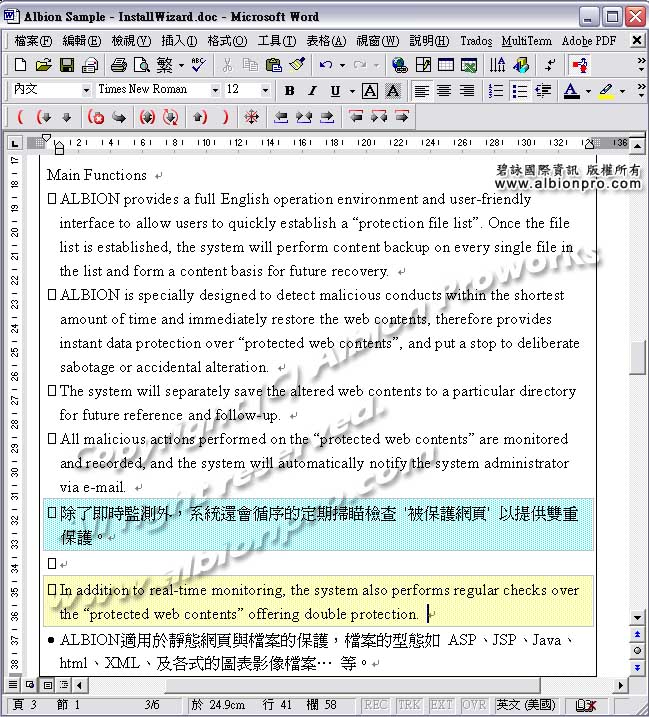Expand the underline style dropdown arrow
Image resolution: width=649 pixels, height=717 pixels.
coord(352,91)
